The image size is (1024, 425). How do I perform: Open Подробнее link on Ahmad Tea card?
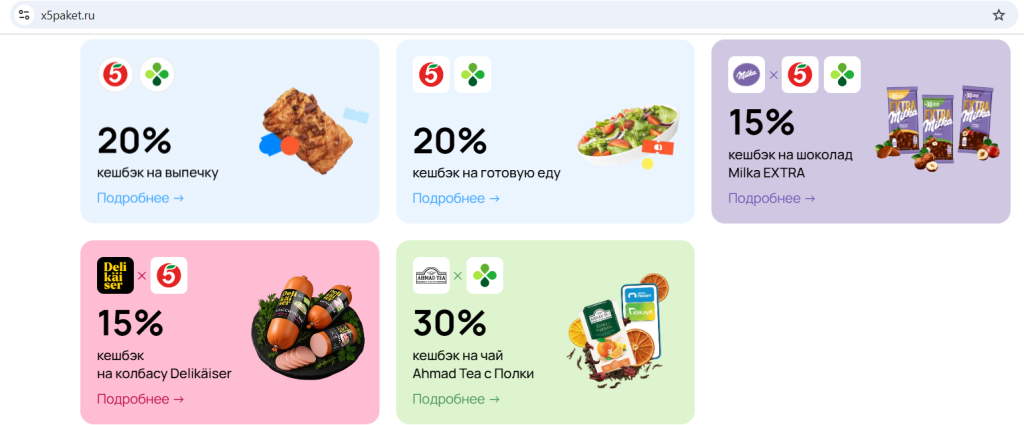456,399
